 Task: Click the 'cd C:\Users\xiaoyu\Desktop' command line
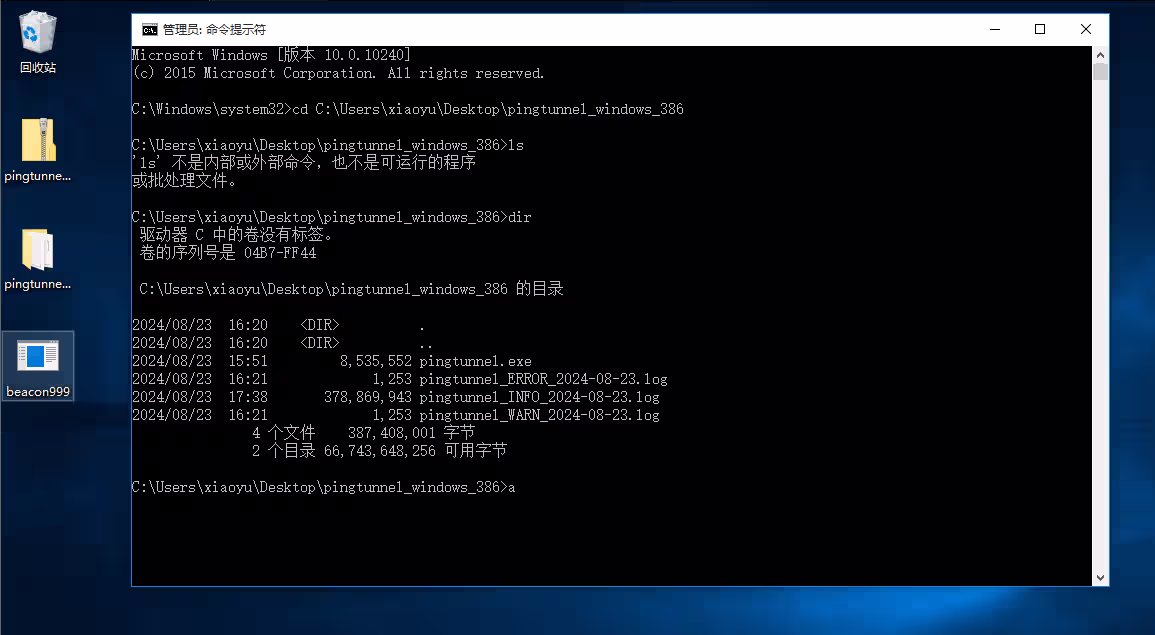(407, 109)
